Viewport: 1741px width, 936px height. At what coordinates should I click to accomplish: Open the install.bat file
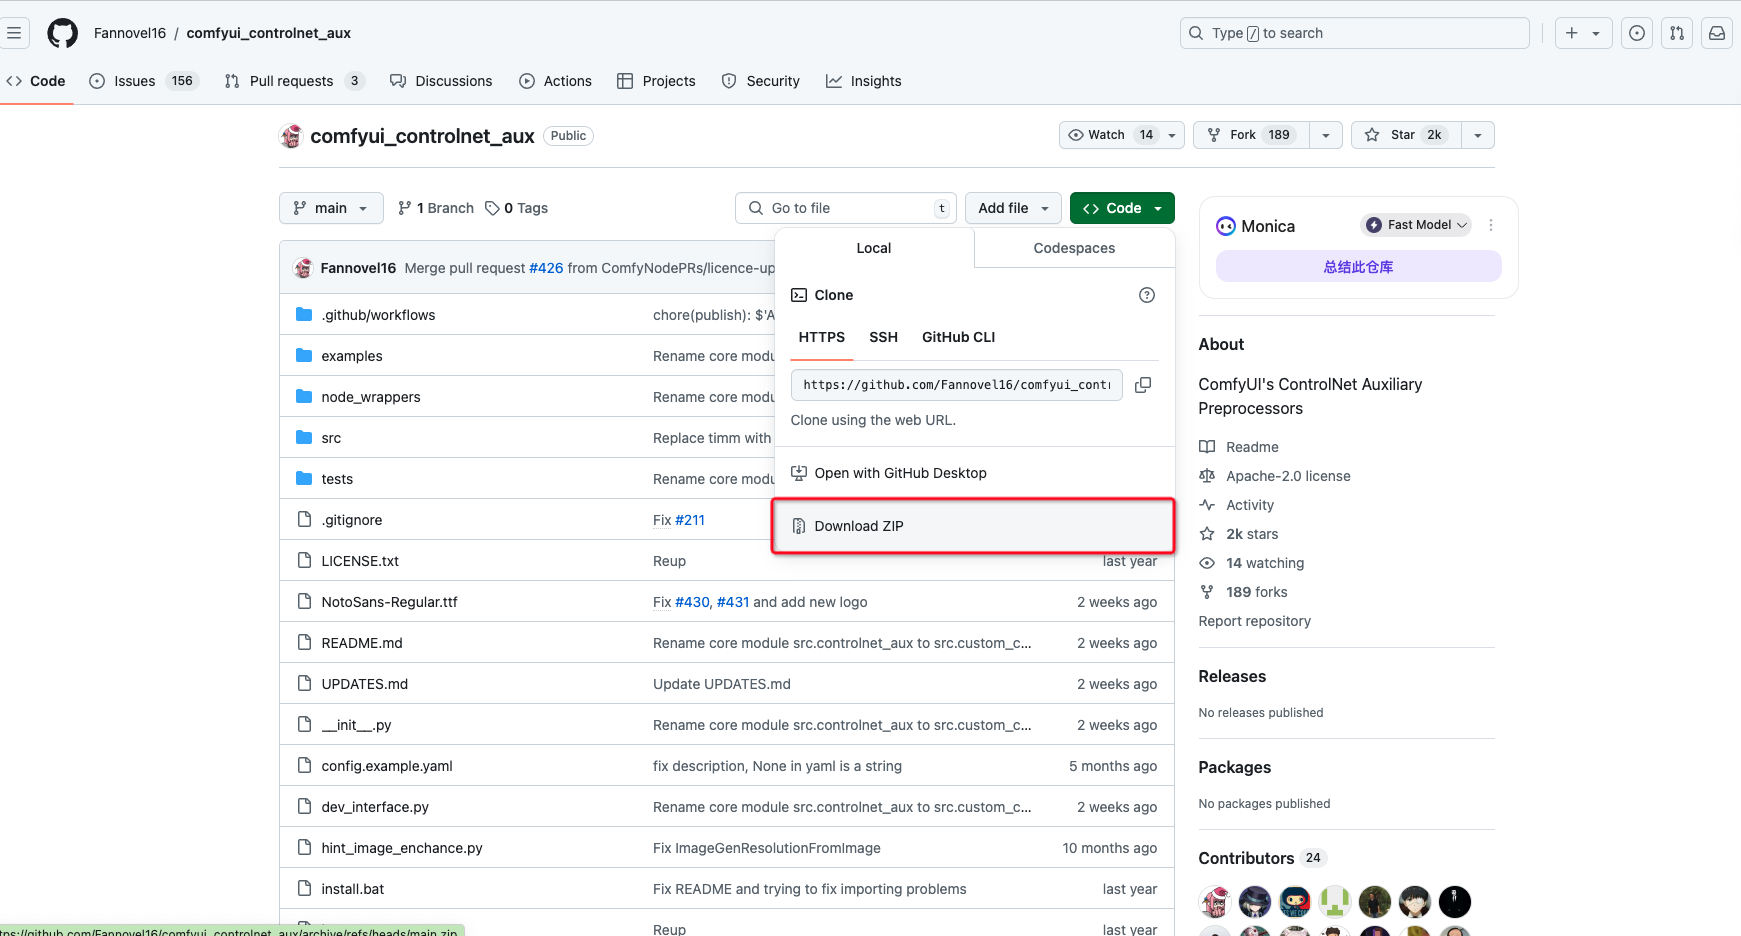click(353, 889)
